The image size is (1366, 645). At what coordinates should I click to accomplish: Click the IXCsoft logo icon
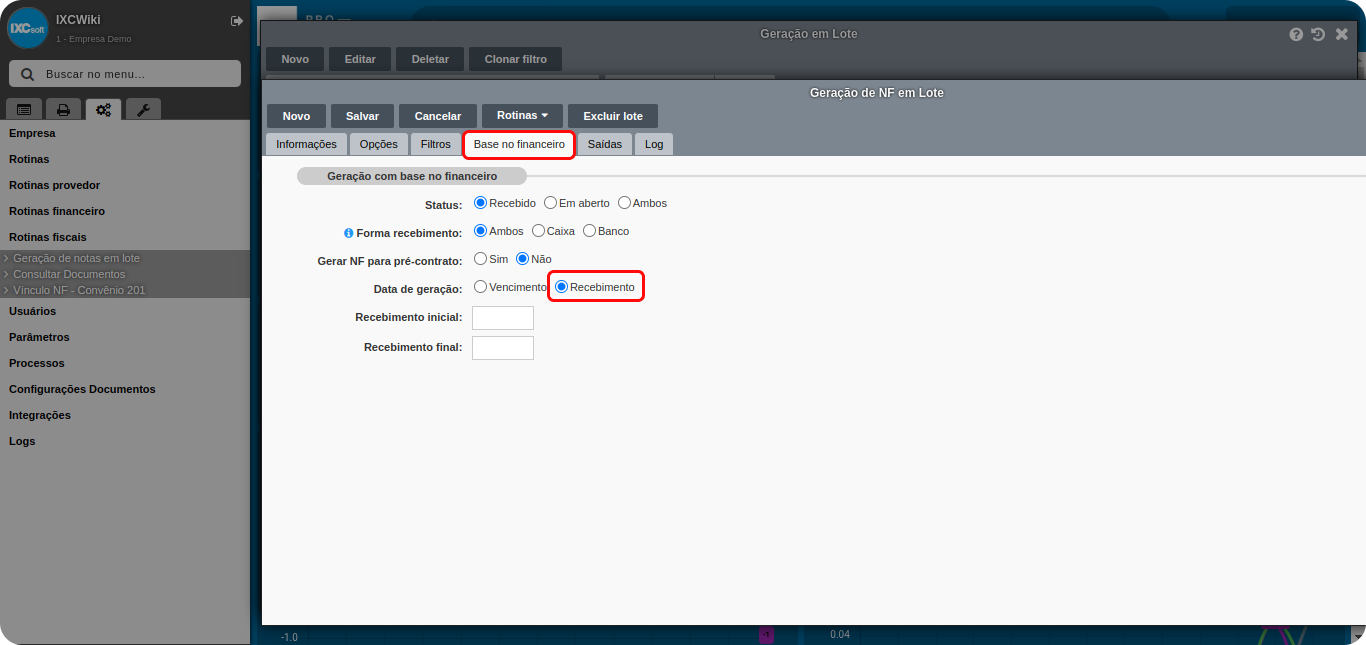coord(28,28)
